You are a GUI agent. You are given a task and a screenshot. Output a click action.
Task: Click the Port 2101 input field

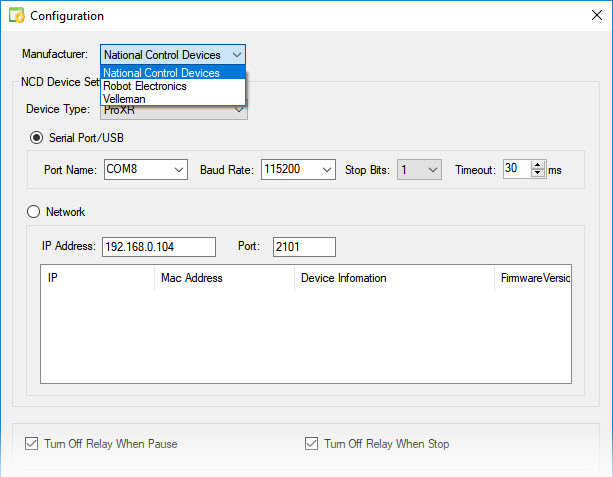click(304, 247)
